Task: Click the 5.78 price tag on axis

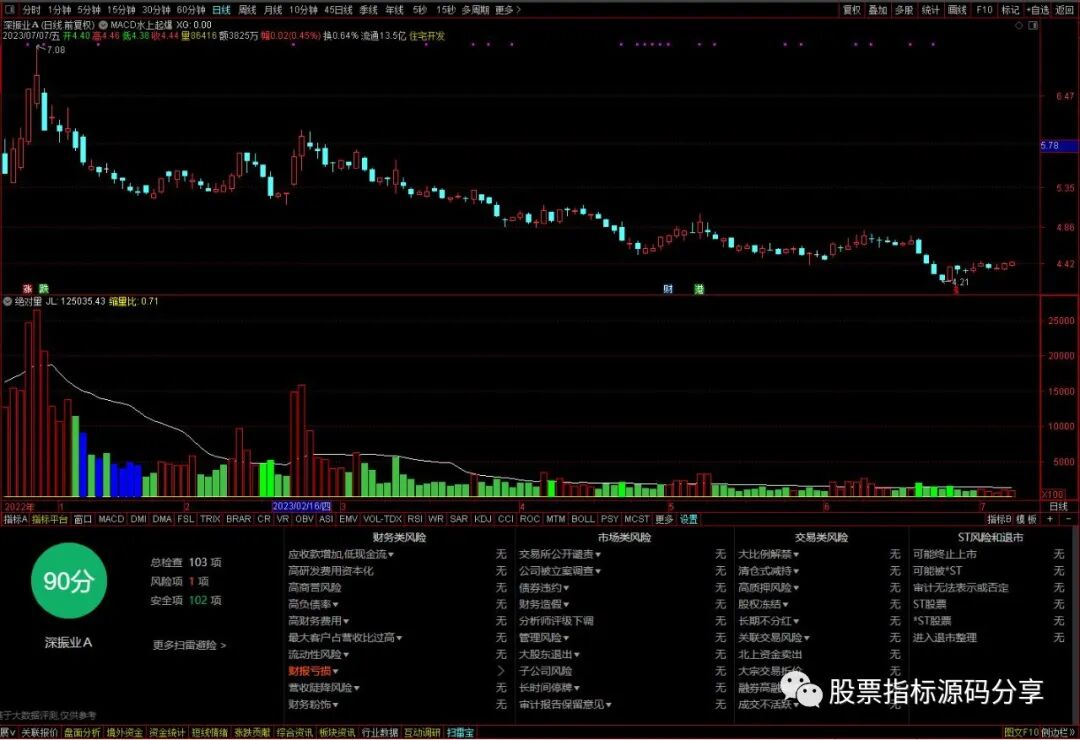Action: tap(1059, 146)
